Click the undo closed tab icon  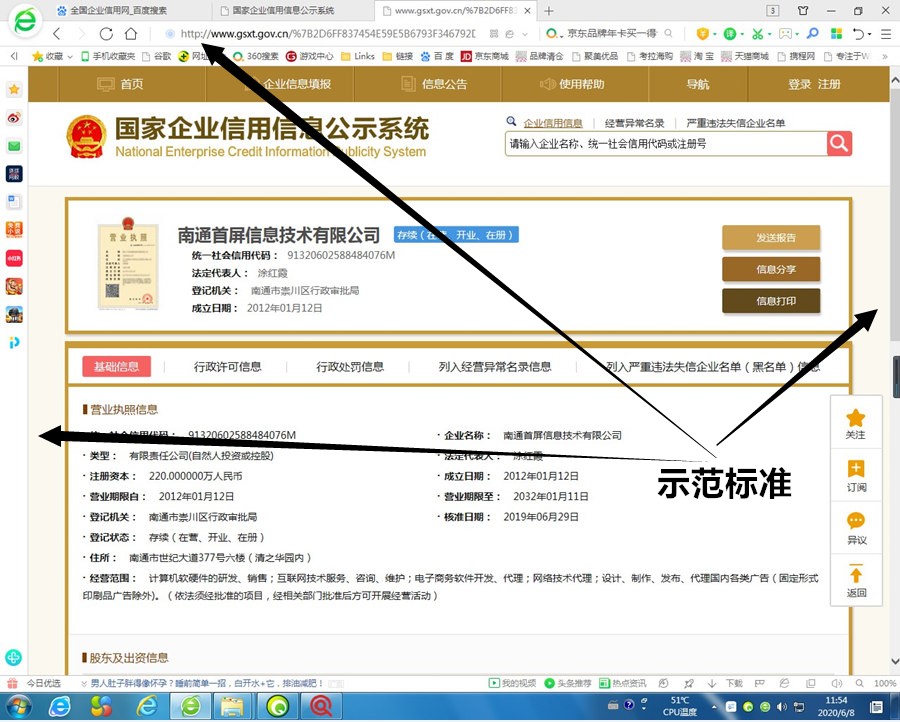click(x=859, y=34)
